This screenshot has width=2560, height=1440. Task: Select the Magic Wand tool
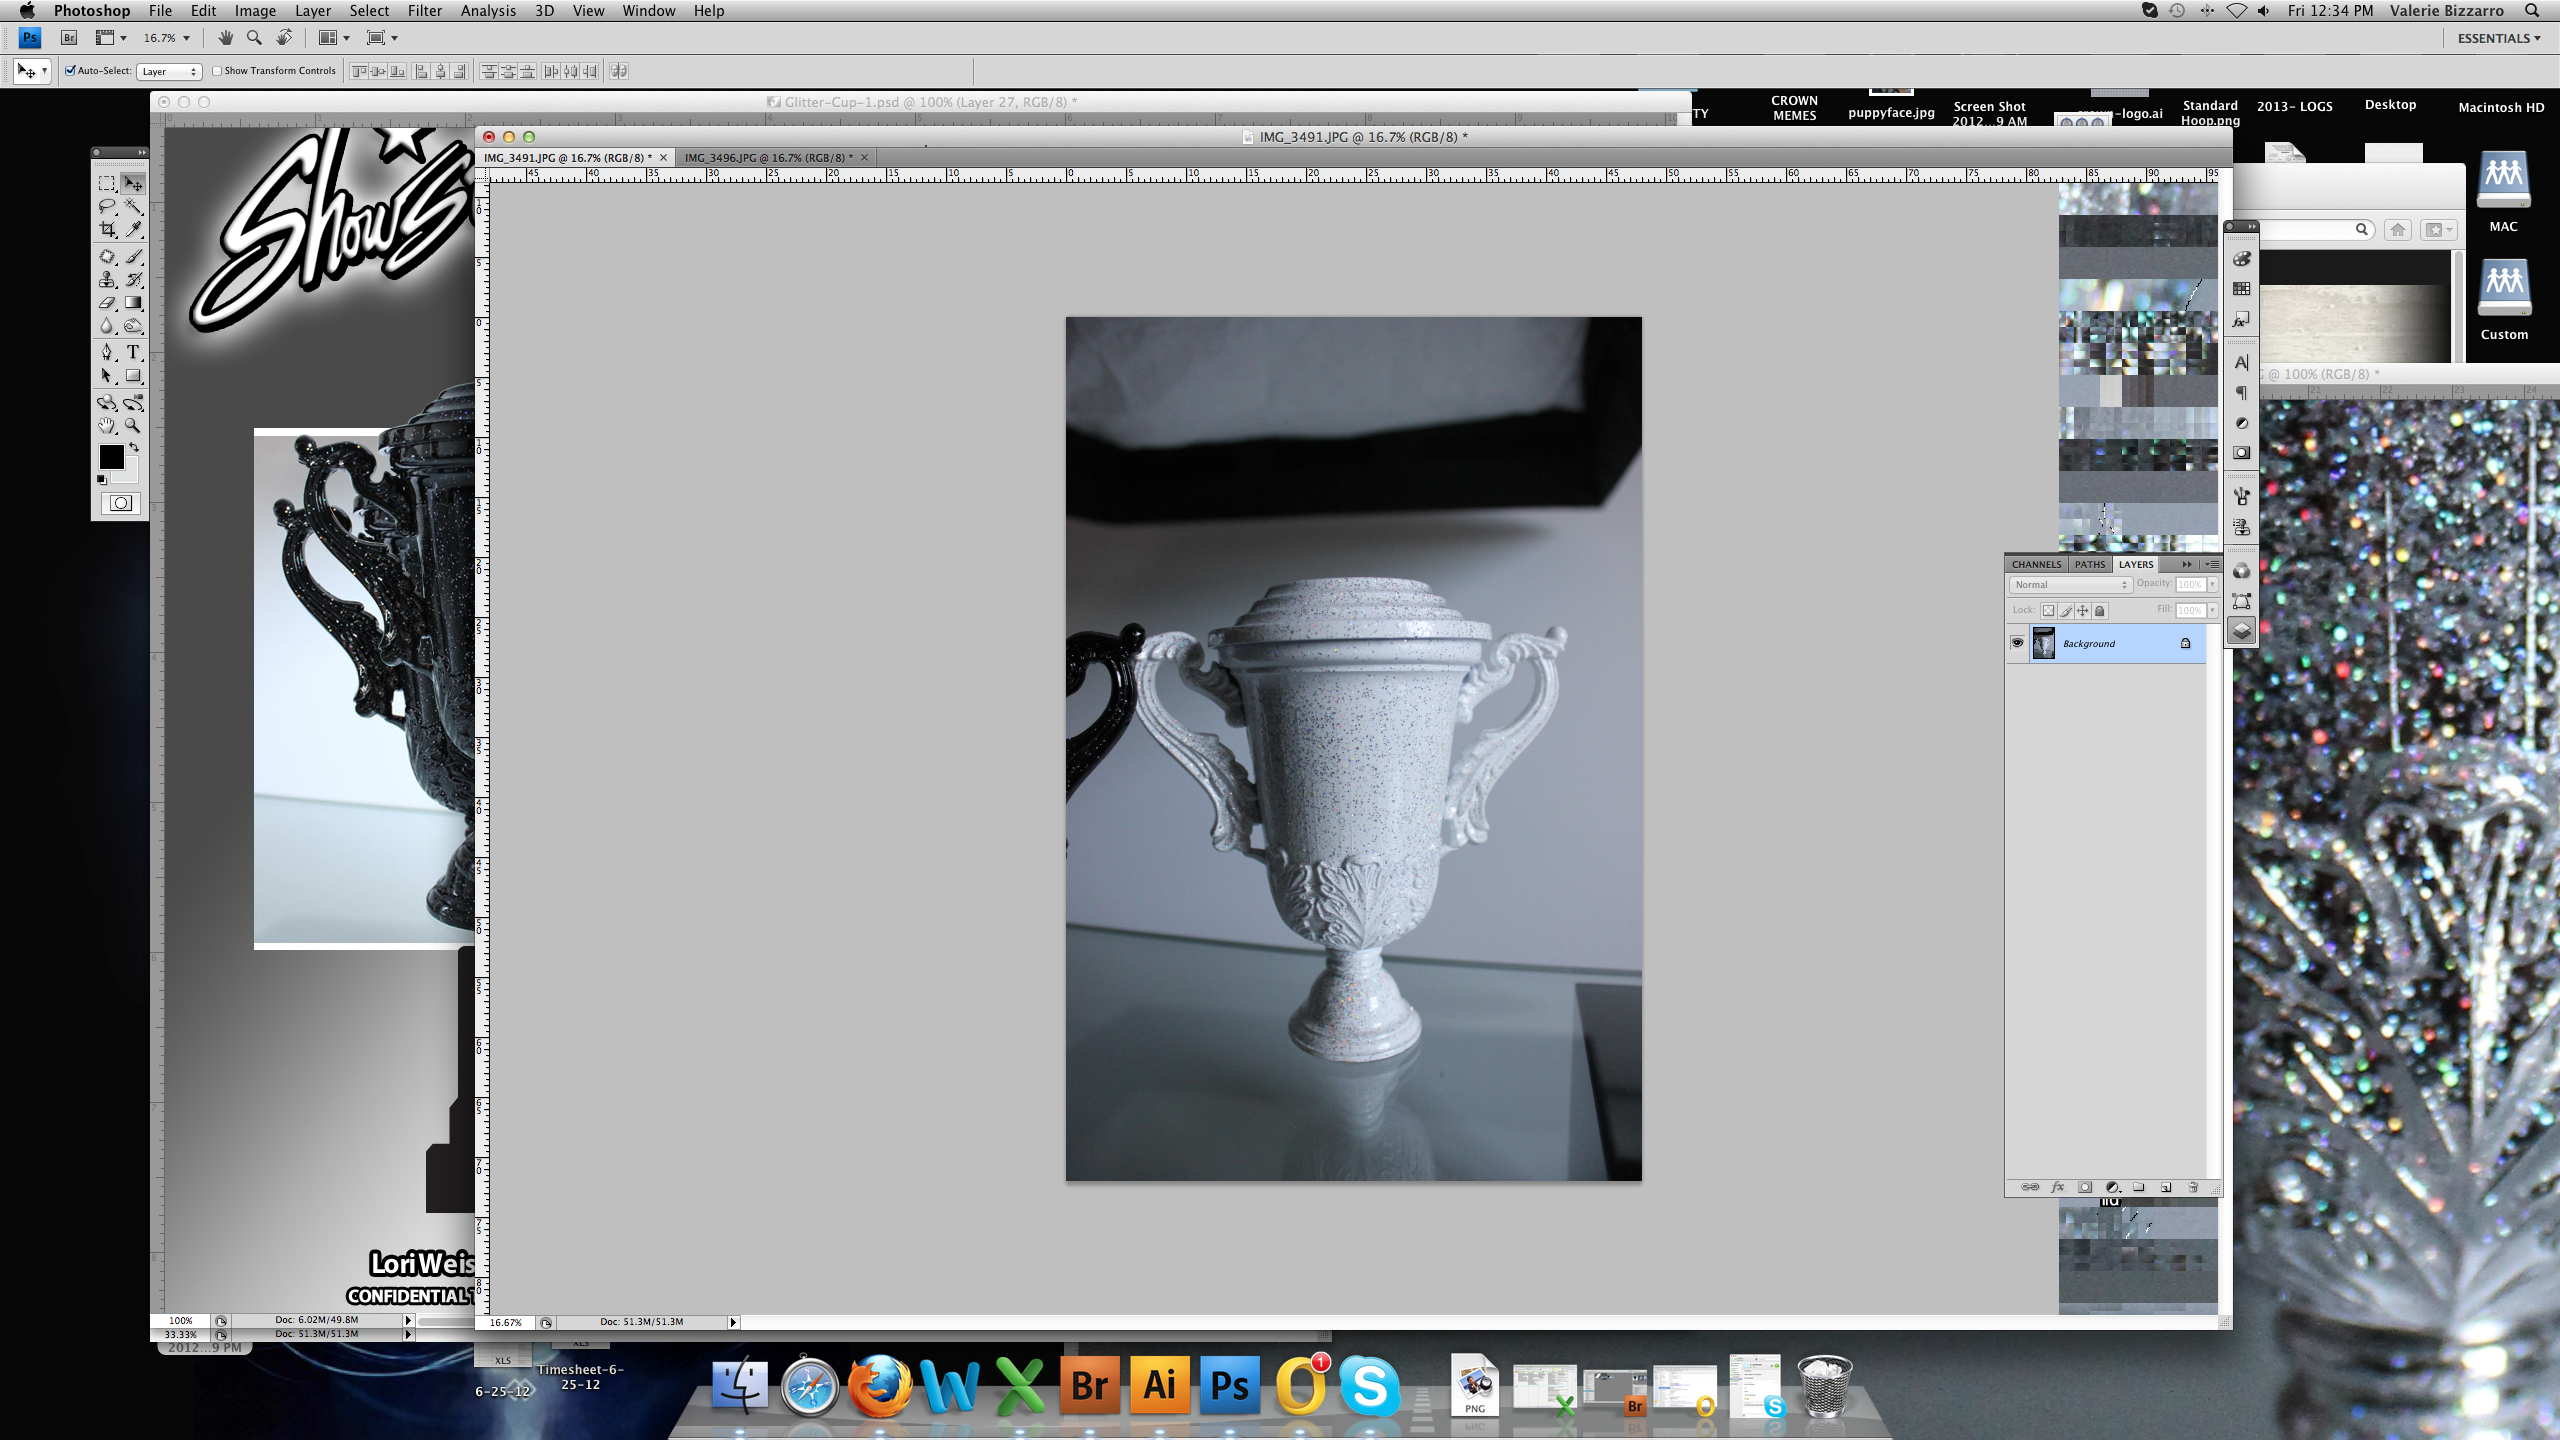tap(133, 207)
